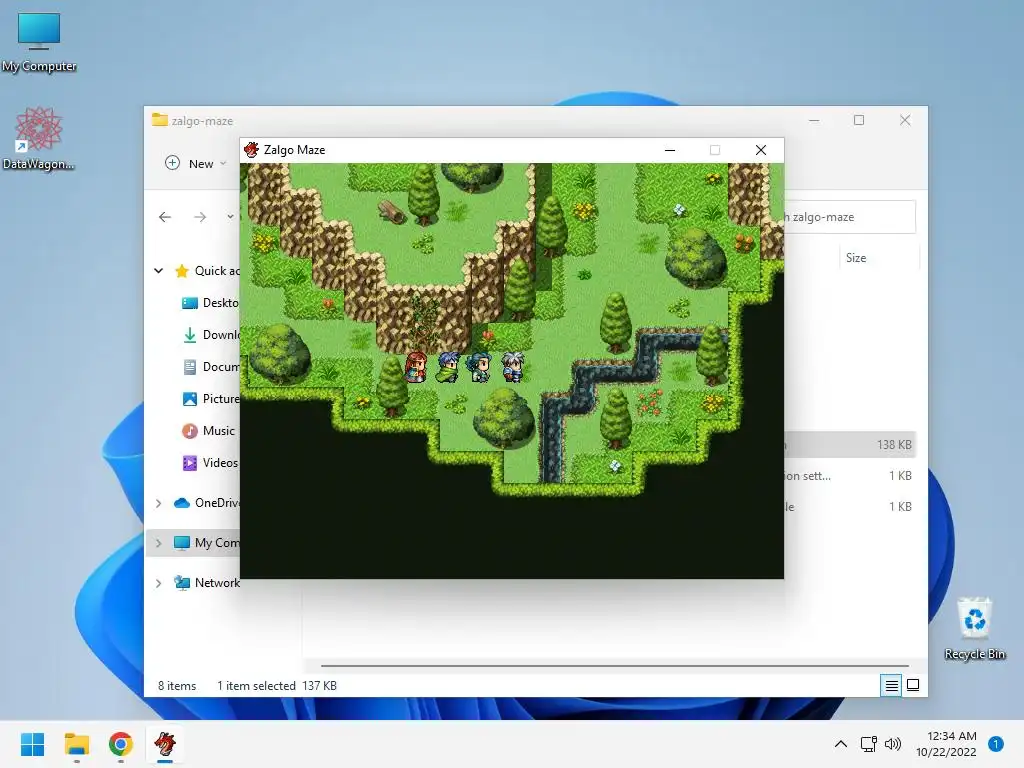The height and width of the screenshot is (768, 1024).
Task: Go back in File Explorer
Action: pyautogui.click(x=165, y=217)
